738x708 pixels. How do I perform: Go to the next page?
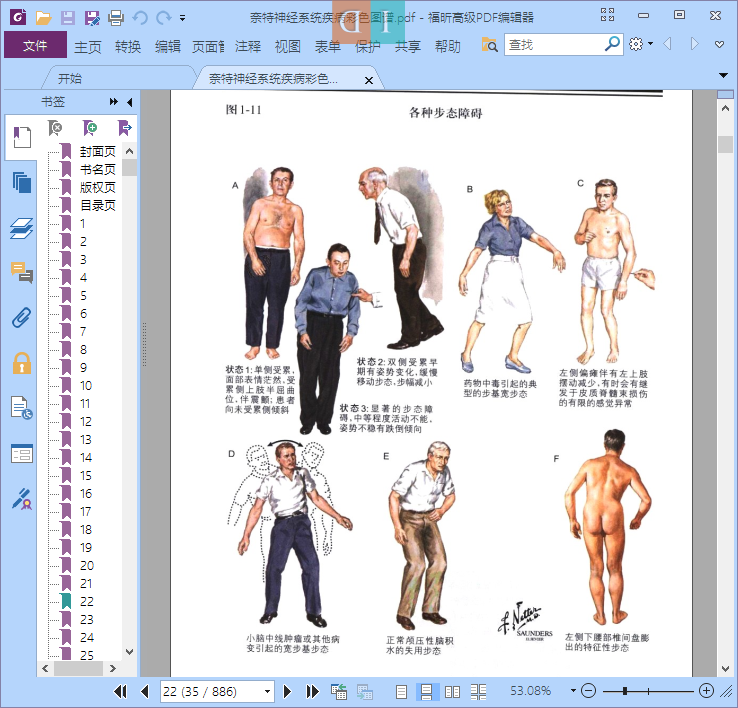click(x=287, y=692)
